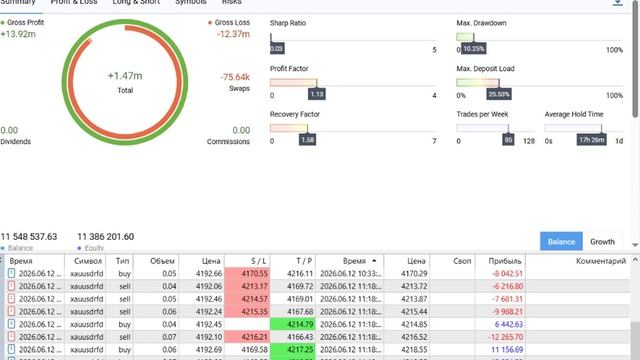Click the close price 4216.52
The image size is (640, 360).
(414, 337)
